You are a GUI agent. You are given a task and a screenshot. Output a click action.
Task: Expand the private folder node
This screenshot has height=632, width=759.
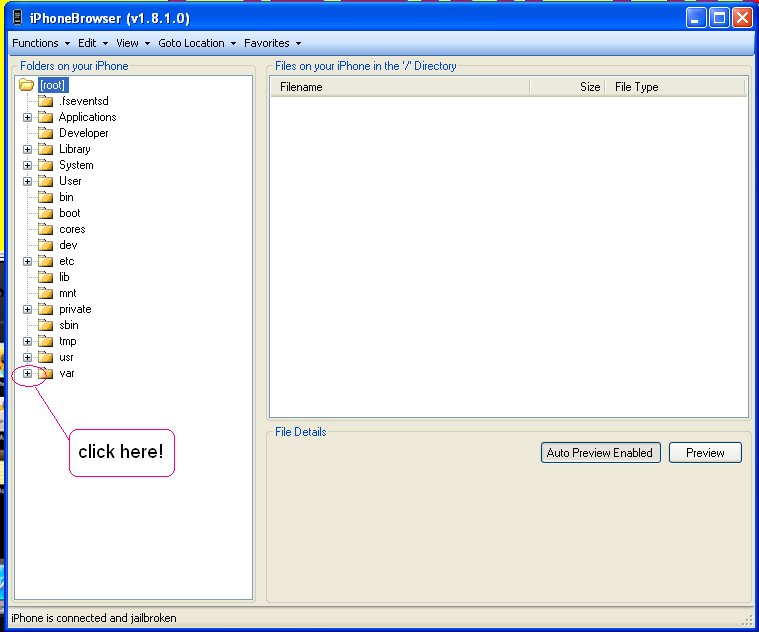28,309
